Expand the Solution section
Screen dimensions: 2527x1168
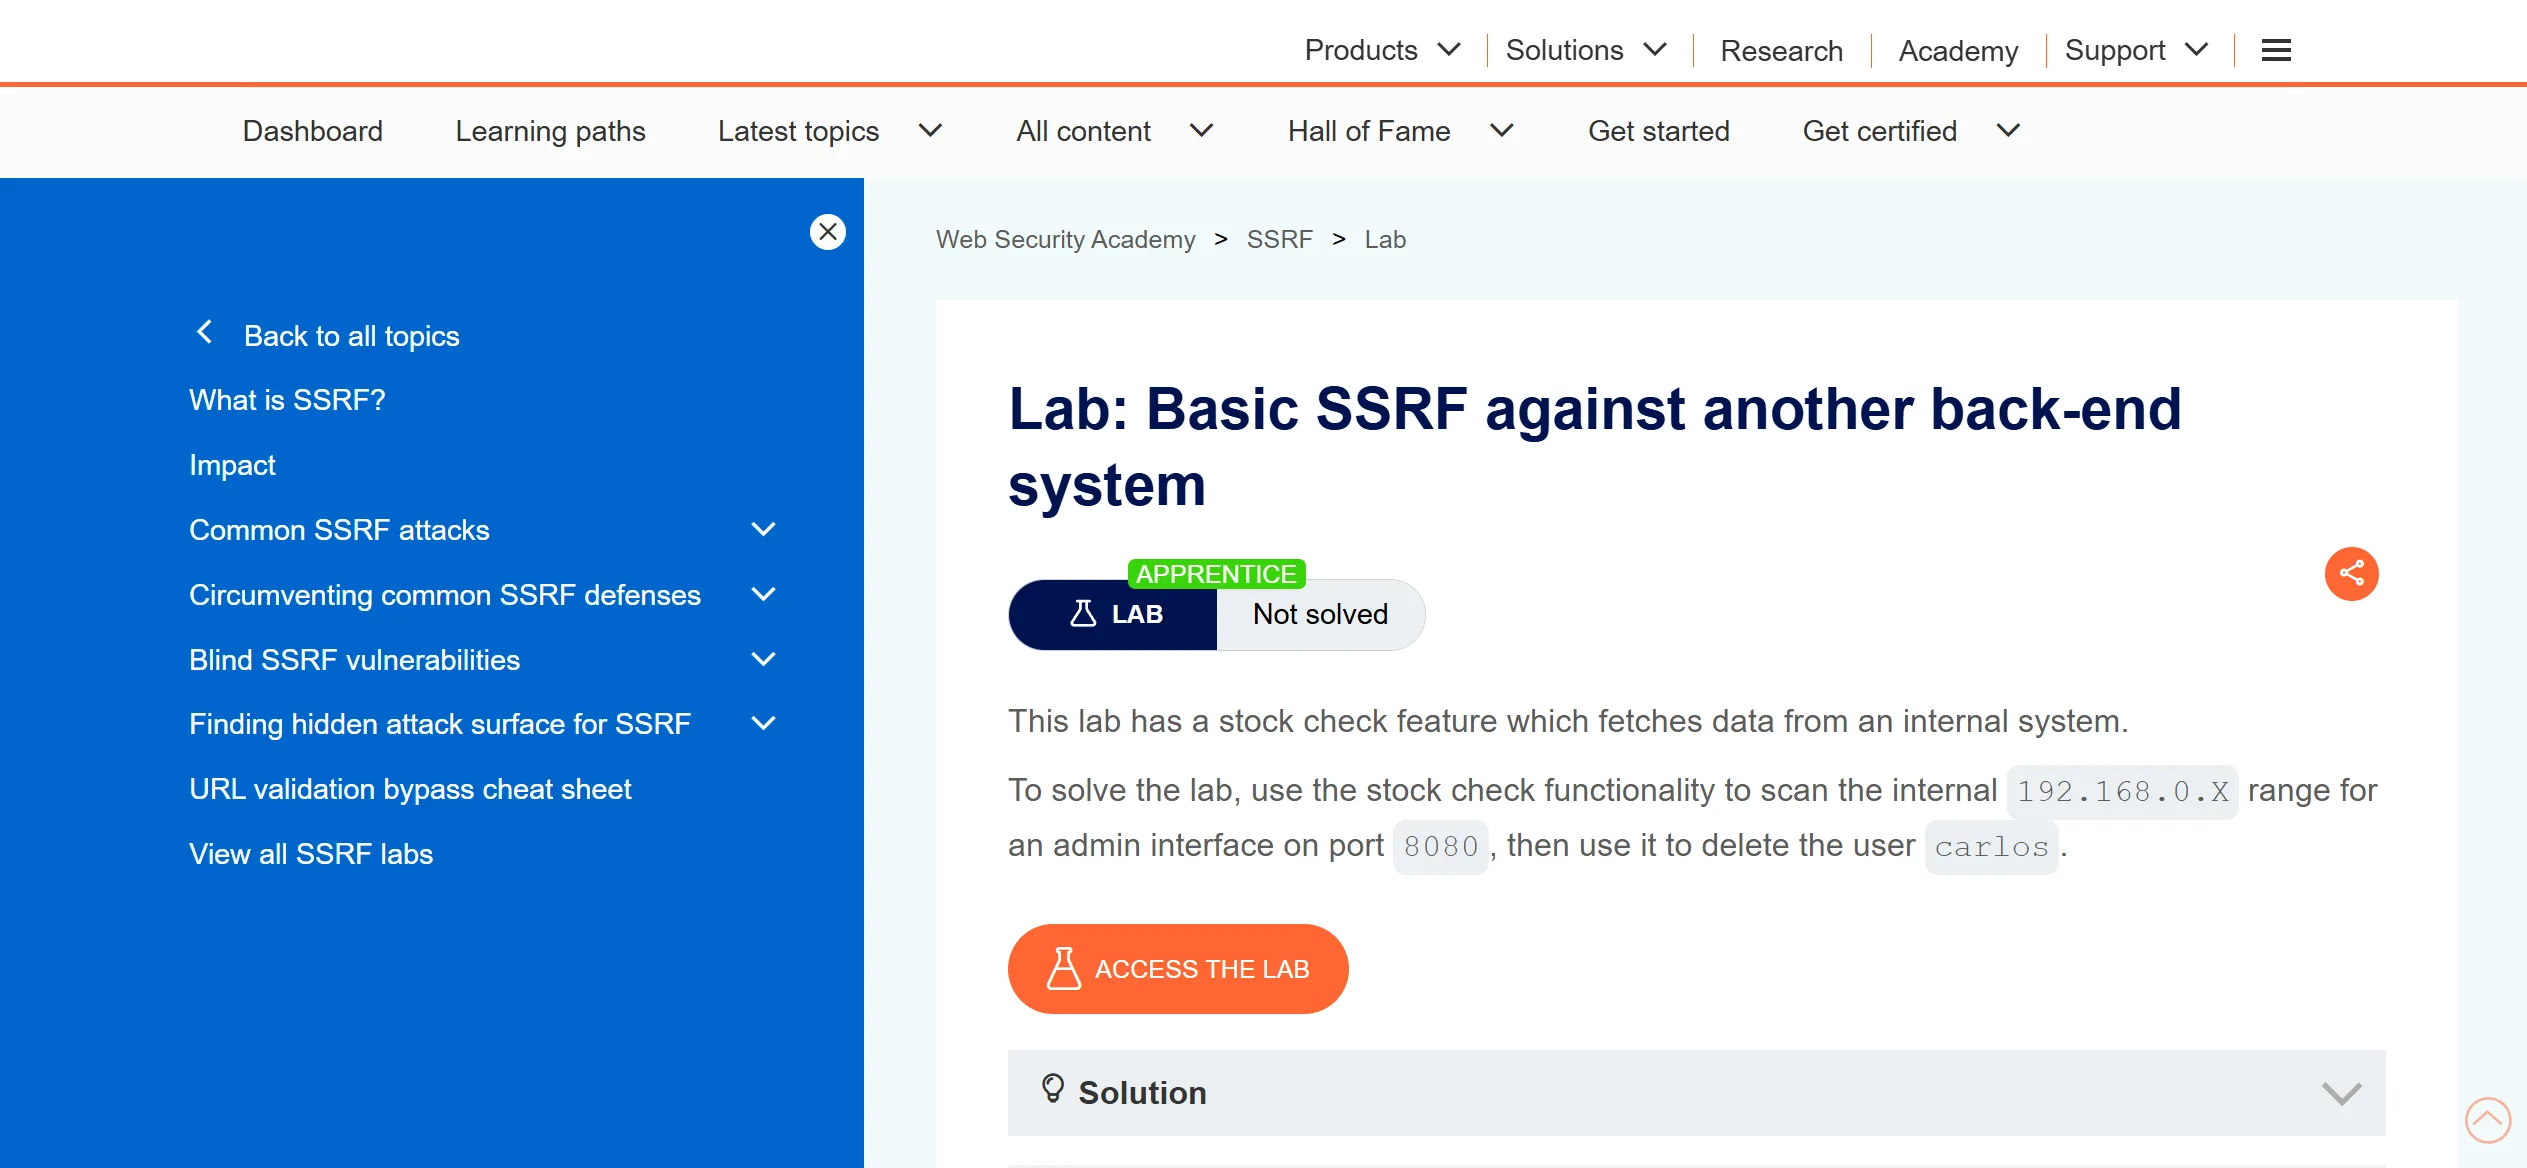[x=2341, y=1093]
